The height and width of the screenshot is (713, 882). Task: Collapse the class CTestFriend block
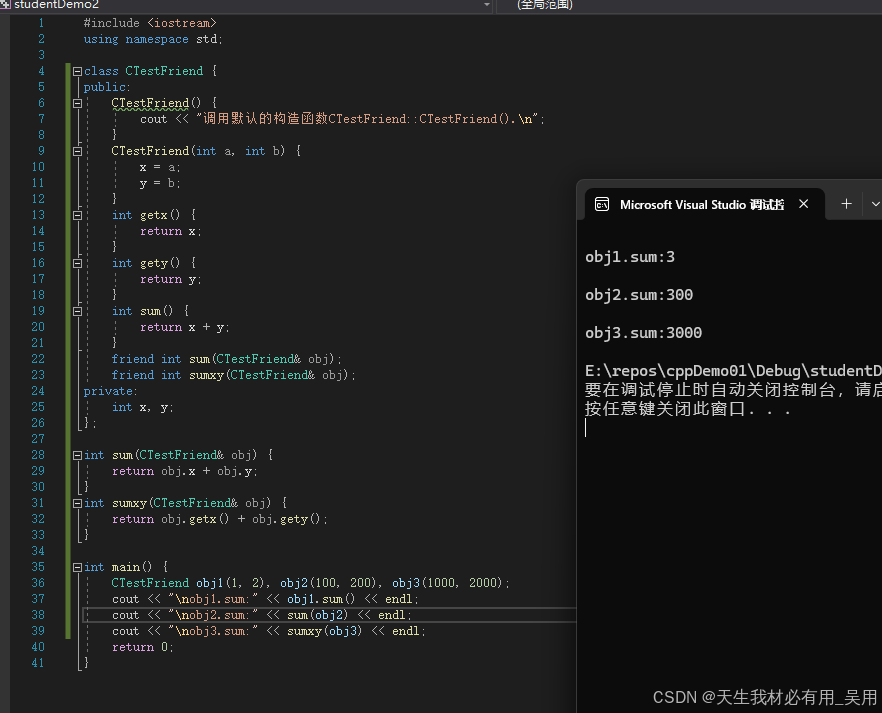tap(78, 71)
